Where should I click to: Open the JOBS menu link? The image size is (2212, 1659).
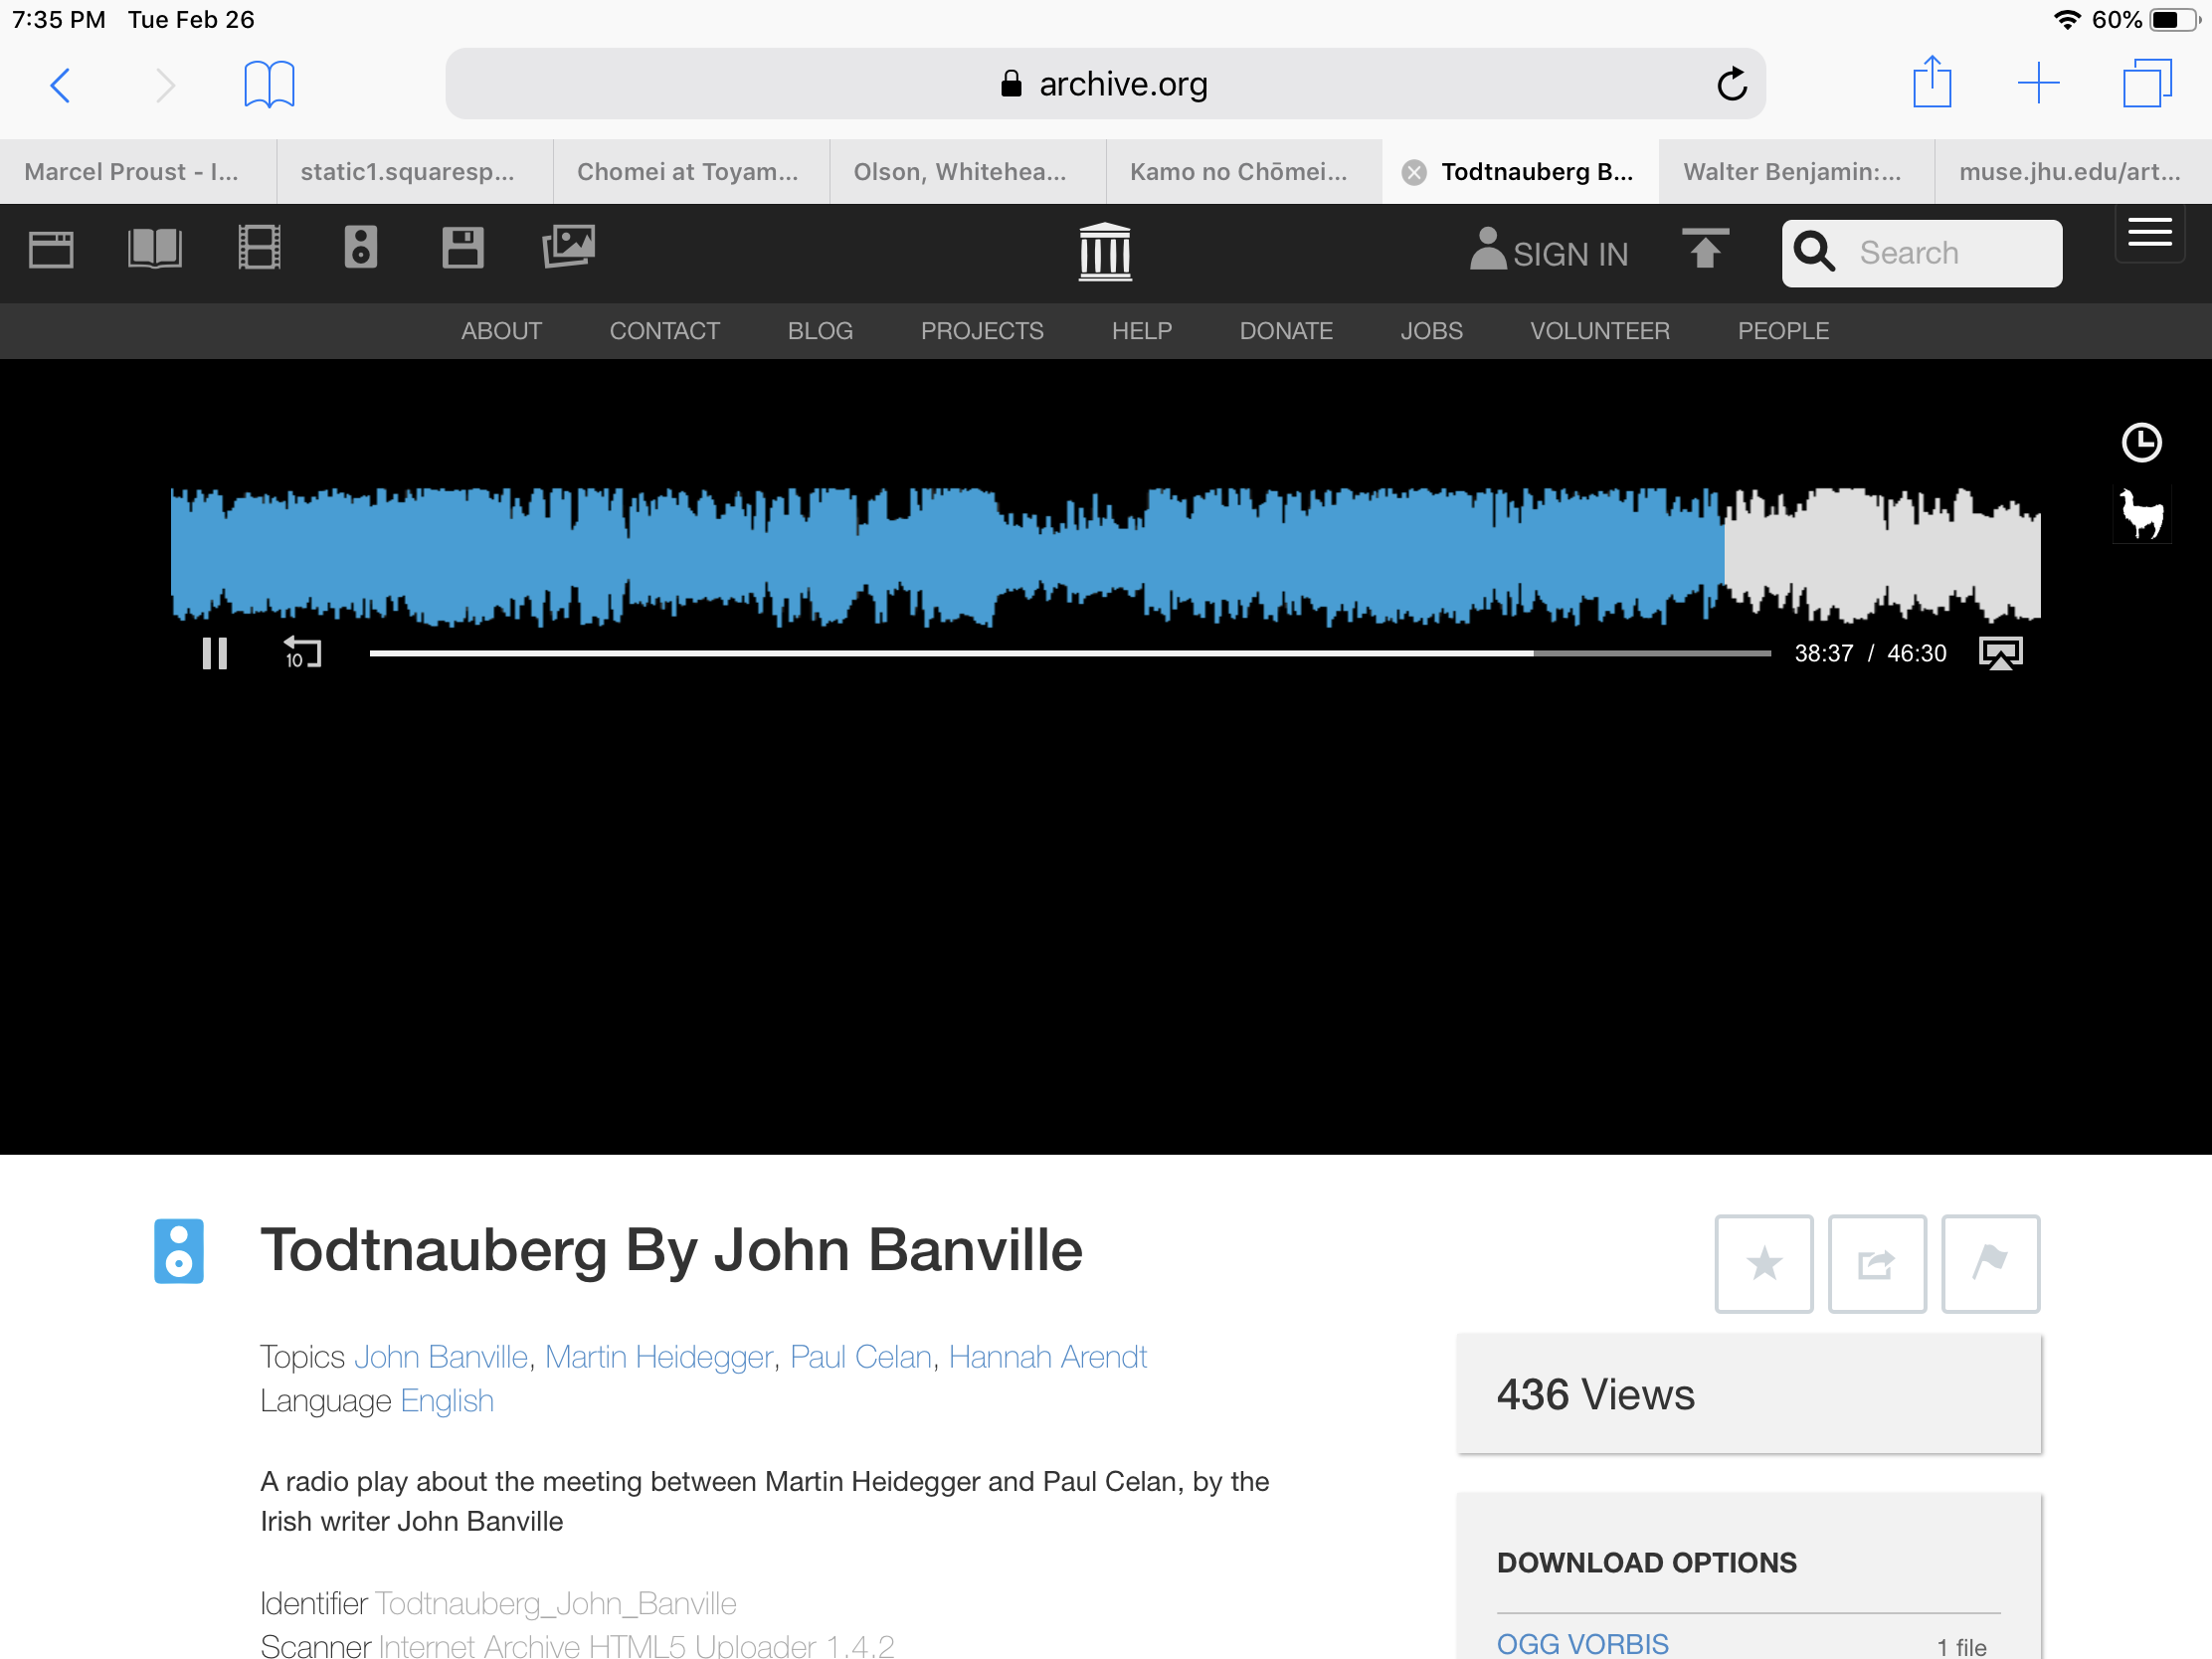[x=1431, y=331]
